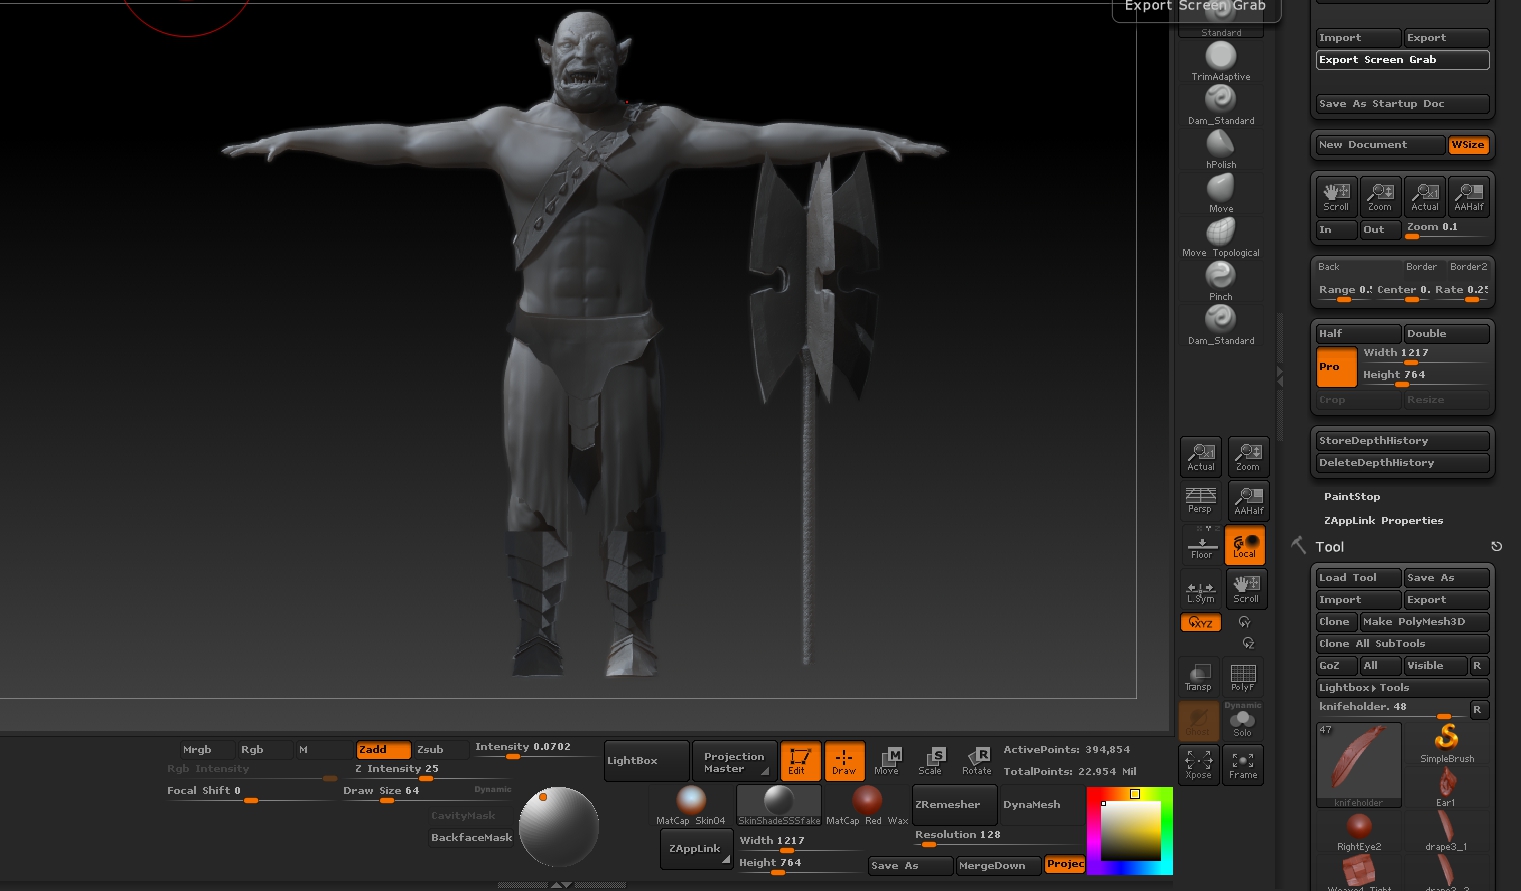Pick a color in the color picker

pyautogui.click(x=1130, y=831)
